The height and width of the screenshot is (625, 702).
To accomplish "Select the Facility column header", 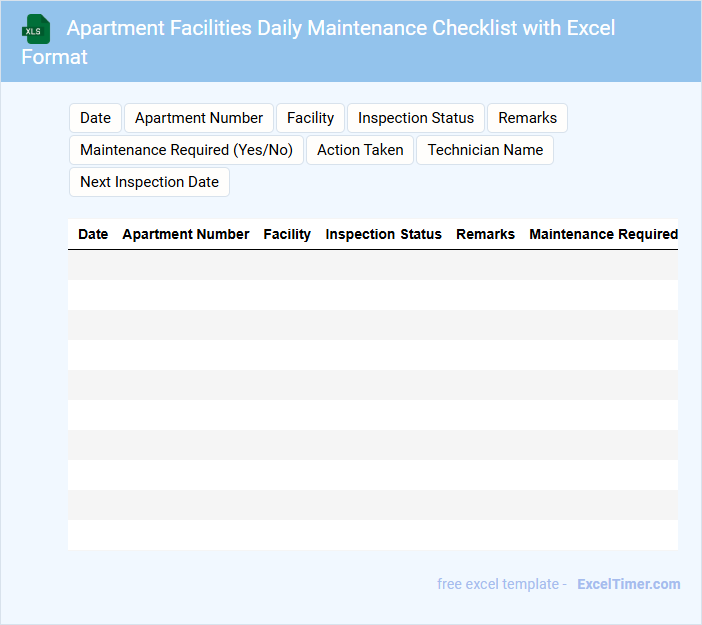I will (287, 234).
